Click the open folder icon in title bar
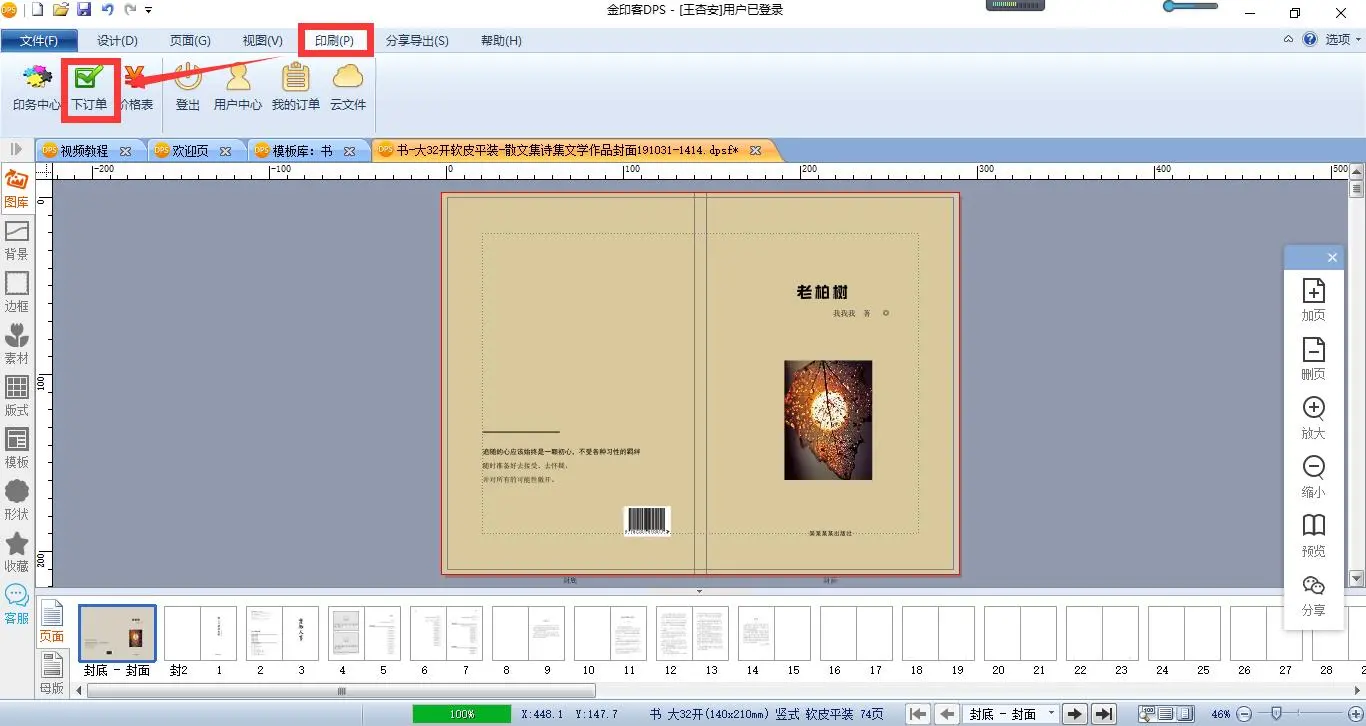Viewport: 1366px width, 726px height. (x=61, y=10)
